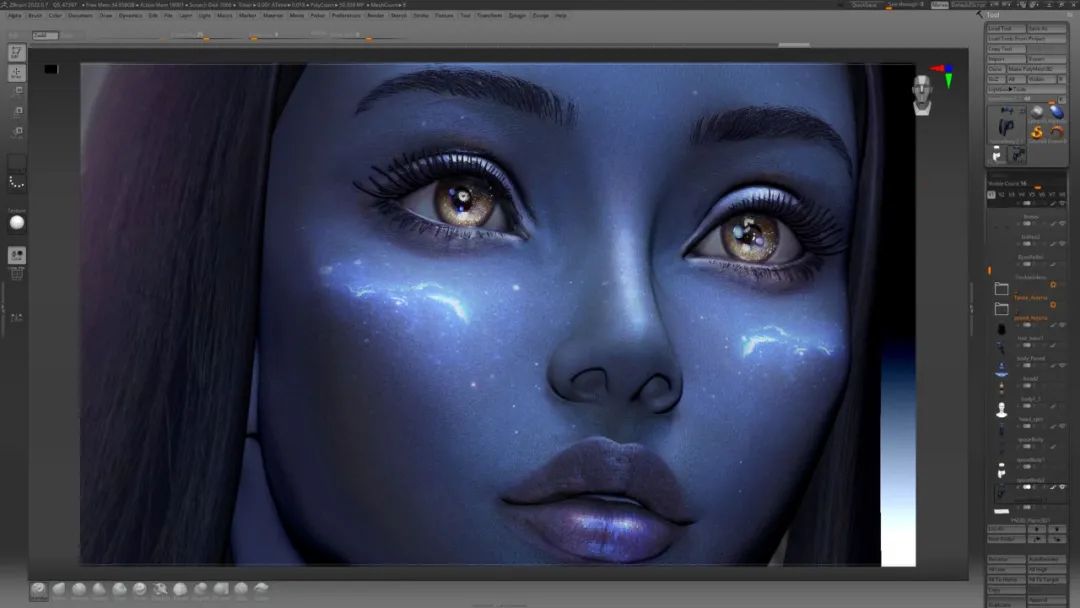Image resolution: width=1080 pixels, height=608 pixels.
Task: Open the Material menu
Action: coord(273,15)
